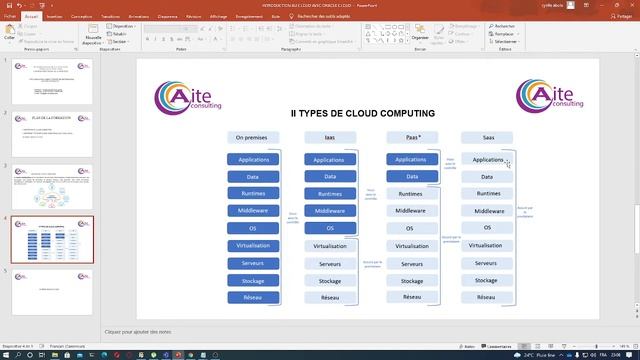Share with the Partager button
This screenshot has height=360, width=640.
tap(621, 16)
